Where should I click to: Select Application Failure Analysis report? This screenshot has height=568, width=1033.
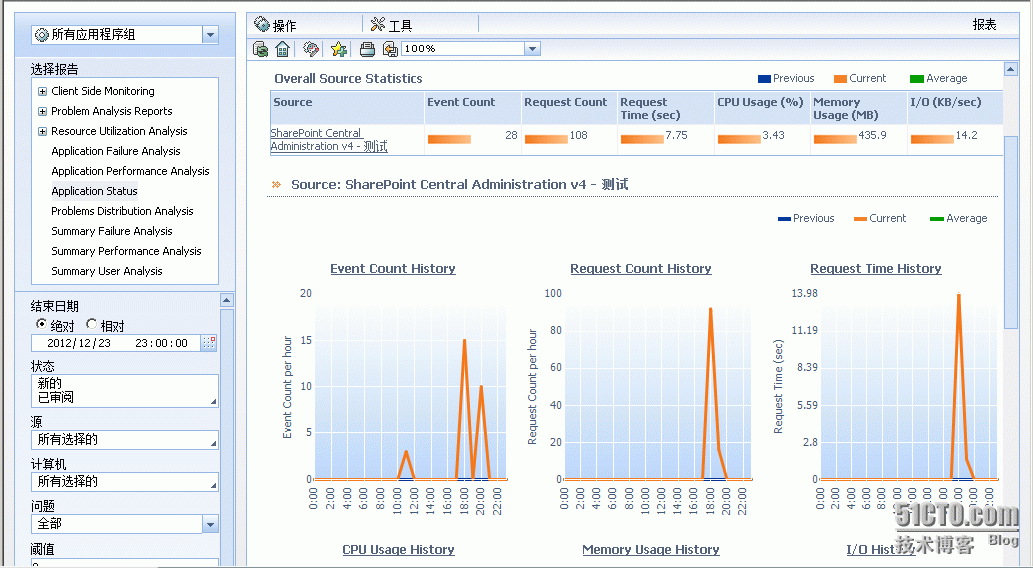tap(115, 152)
